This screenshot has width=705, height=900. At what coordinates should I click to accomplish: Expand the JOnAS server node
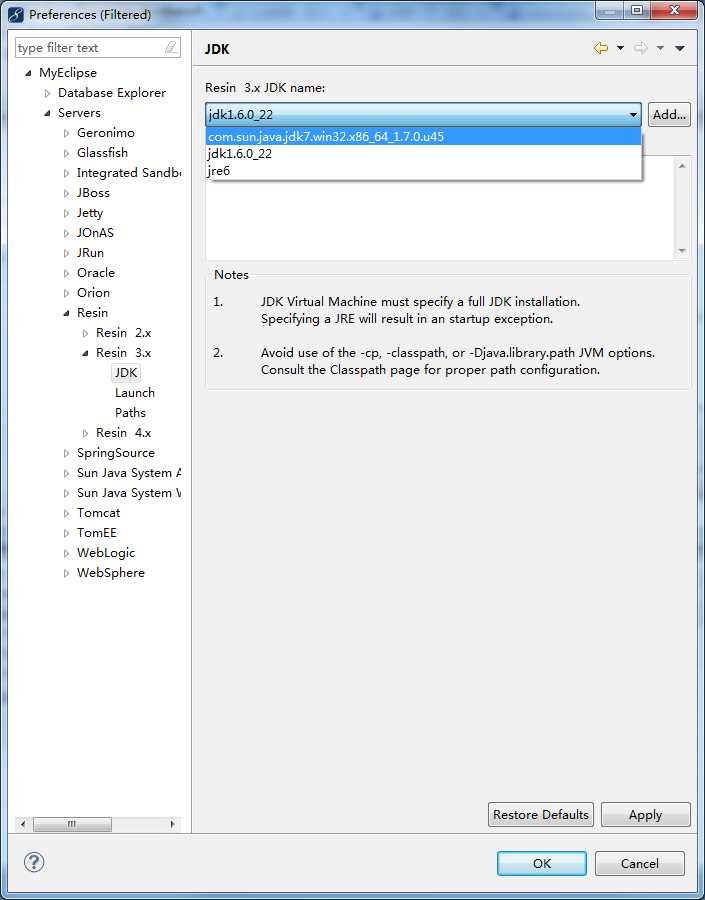coord(67,233)
